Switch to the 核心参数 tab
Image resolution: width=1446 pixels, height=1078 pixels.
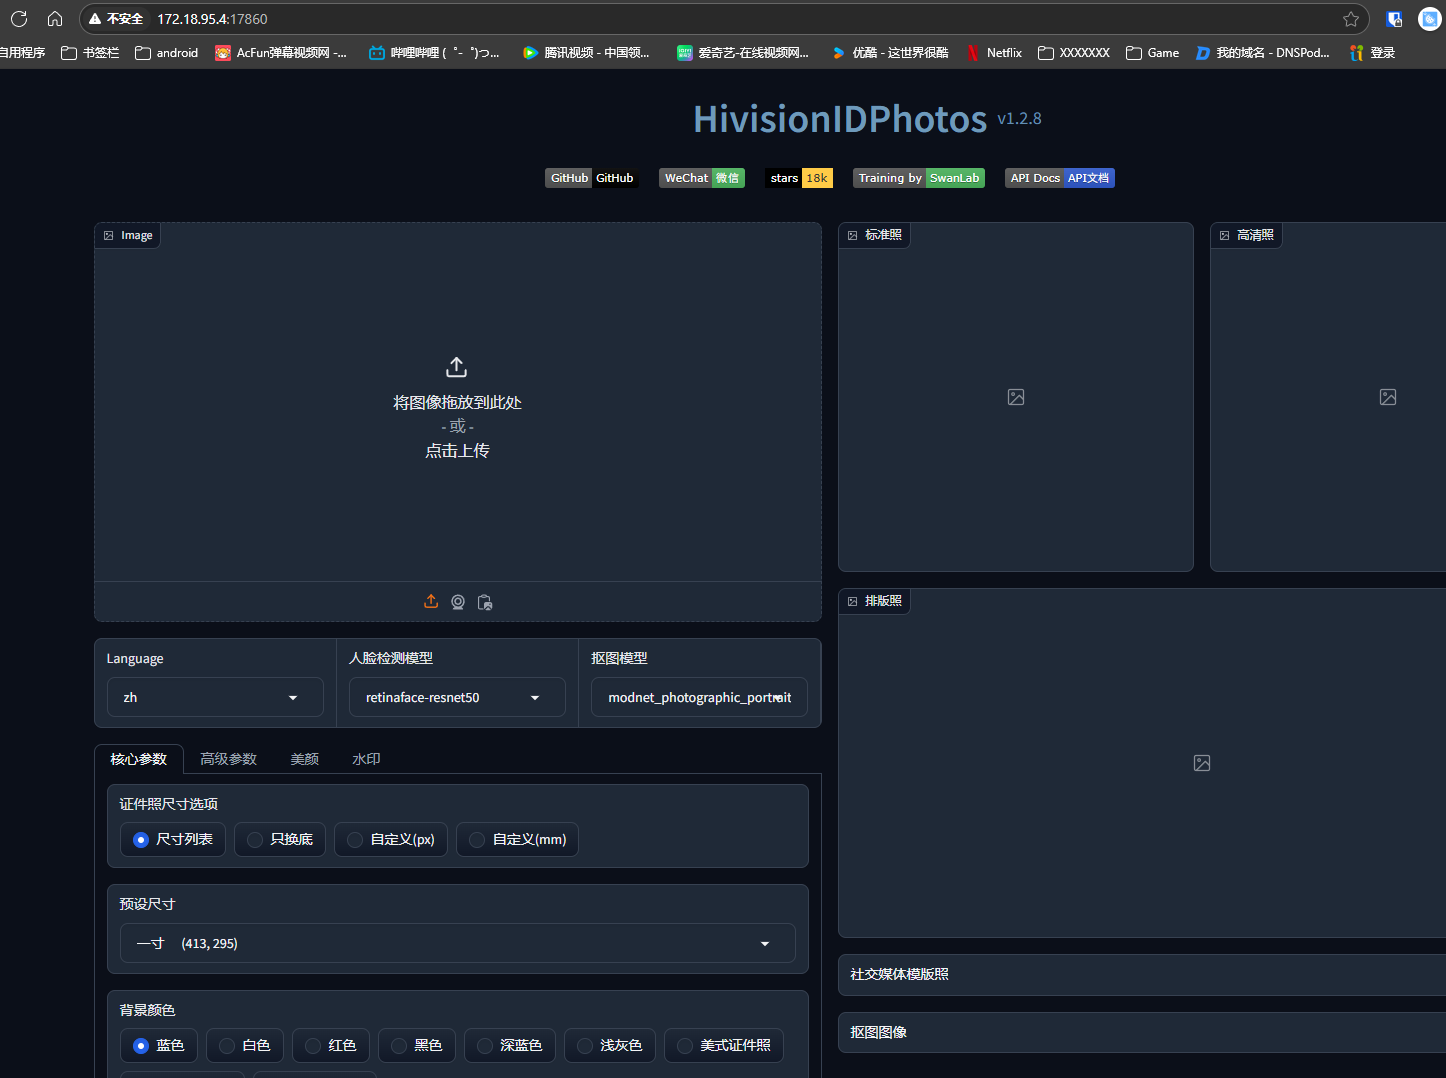139,759
